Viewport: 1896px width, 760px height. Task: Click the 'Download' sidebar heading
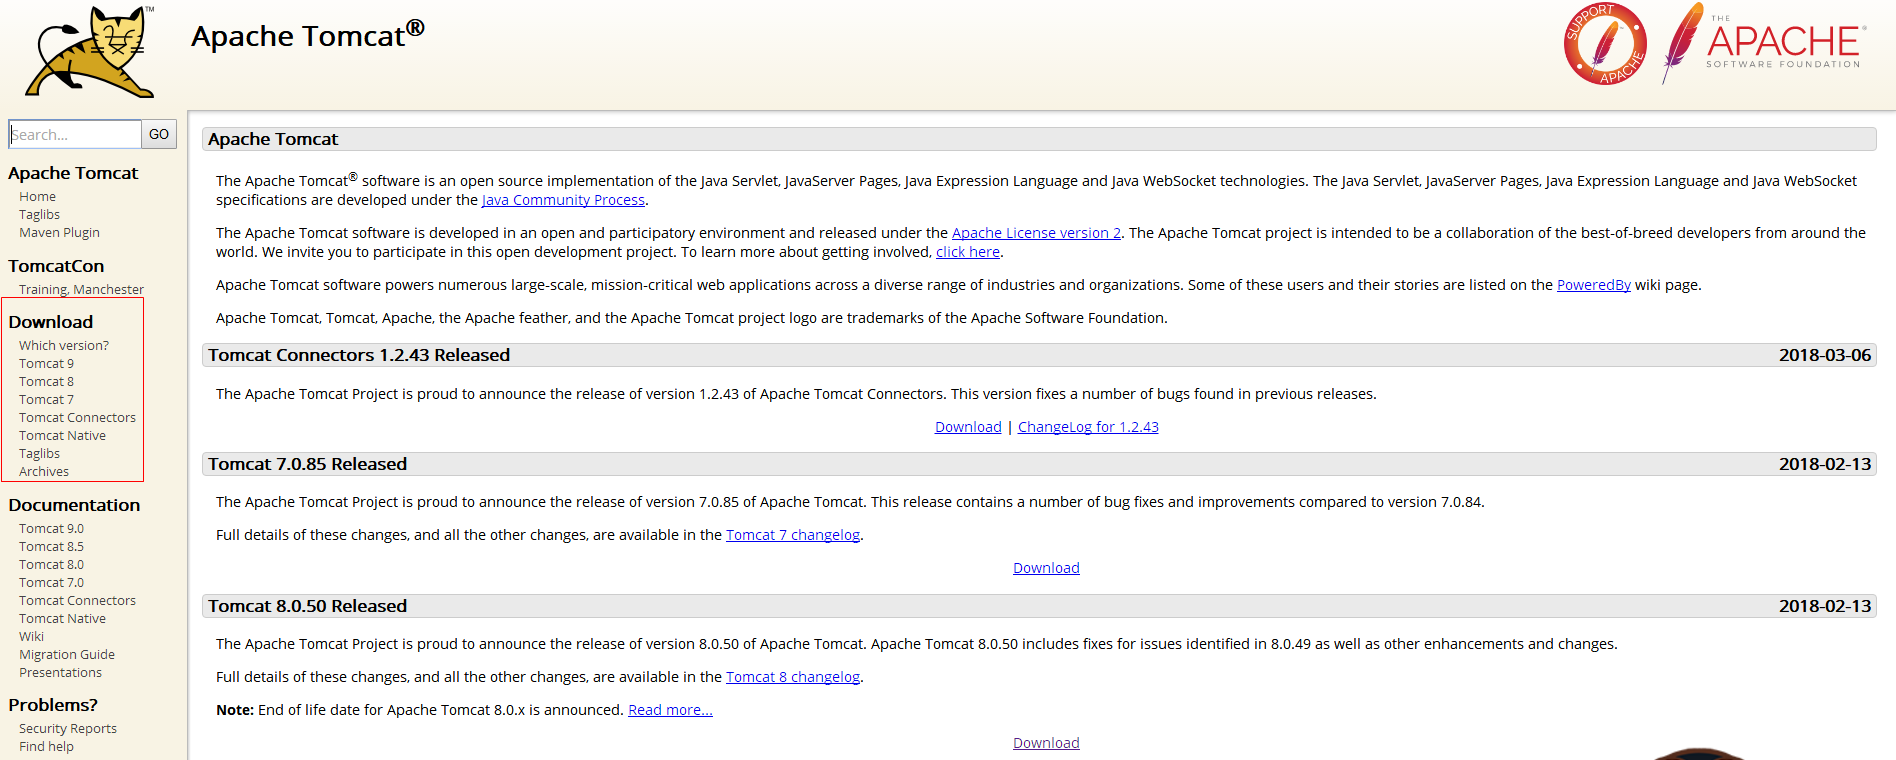click(x=50, y=322)
